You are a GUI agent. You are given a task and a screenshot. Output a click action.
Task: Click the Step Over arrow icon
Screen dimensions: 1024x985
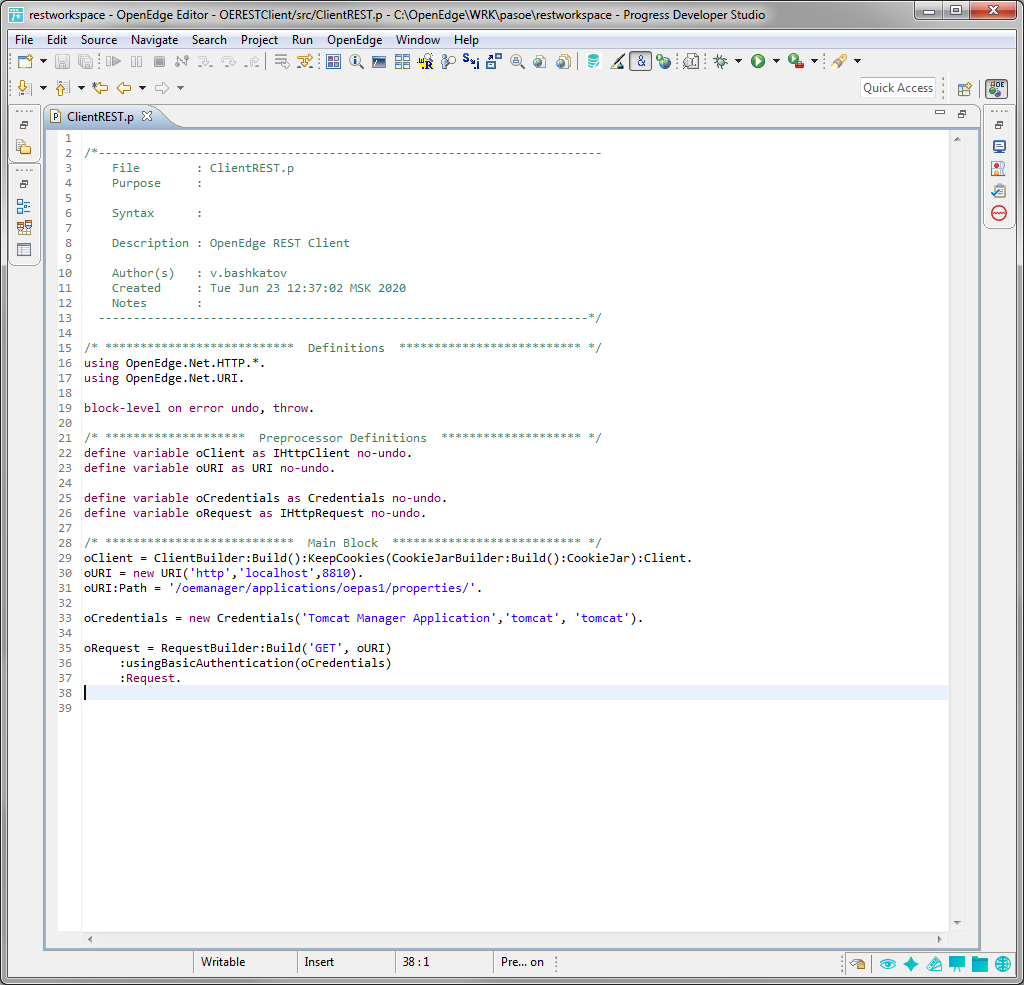[x=228, y=61]
